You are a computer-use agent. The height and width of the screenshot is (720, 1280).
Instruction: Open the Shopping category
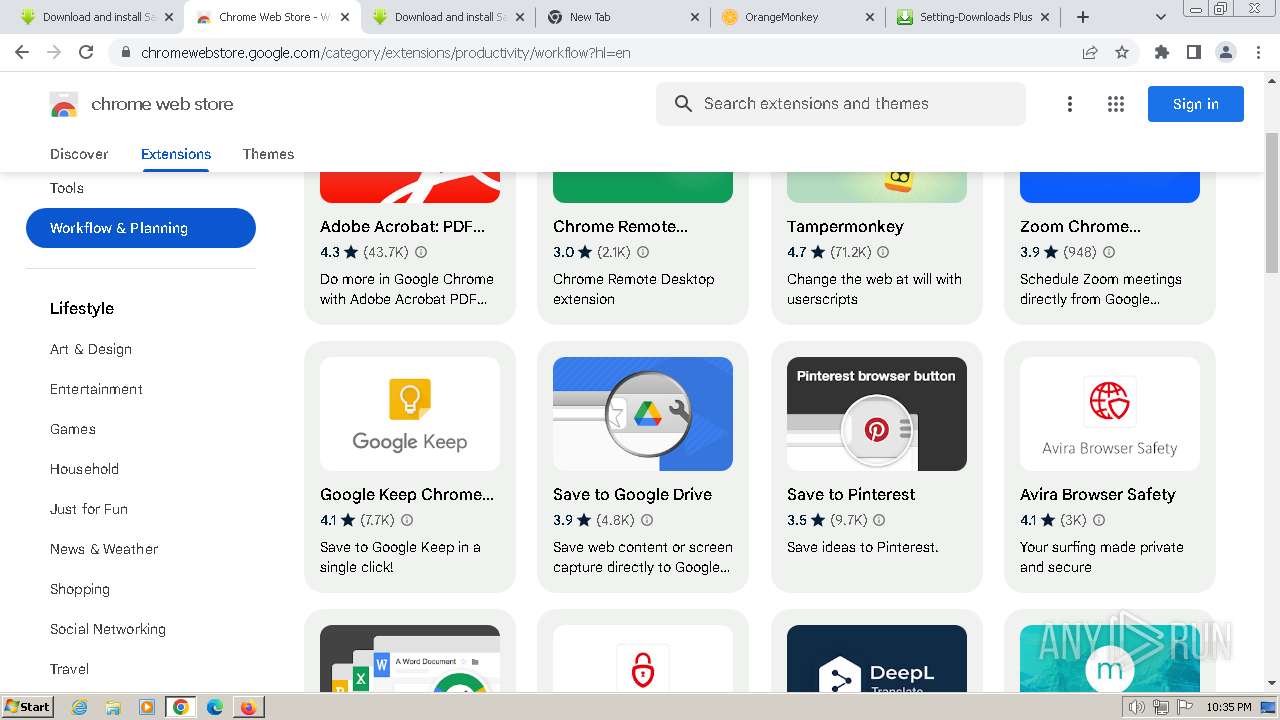pyautogui.click(x=80, y=589)
